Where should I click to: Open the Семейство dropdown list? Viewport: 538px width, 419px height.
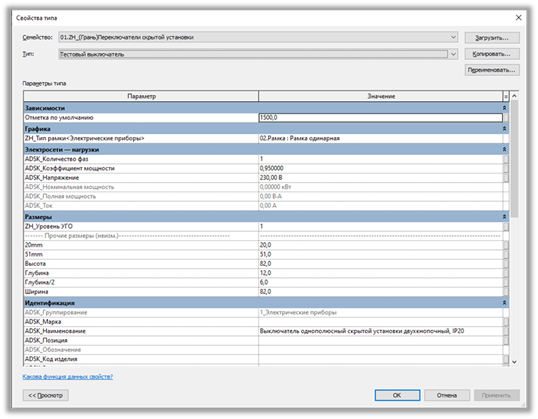(453, 37)
